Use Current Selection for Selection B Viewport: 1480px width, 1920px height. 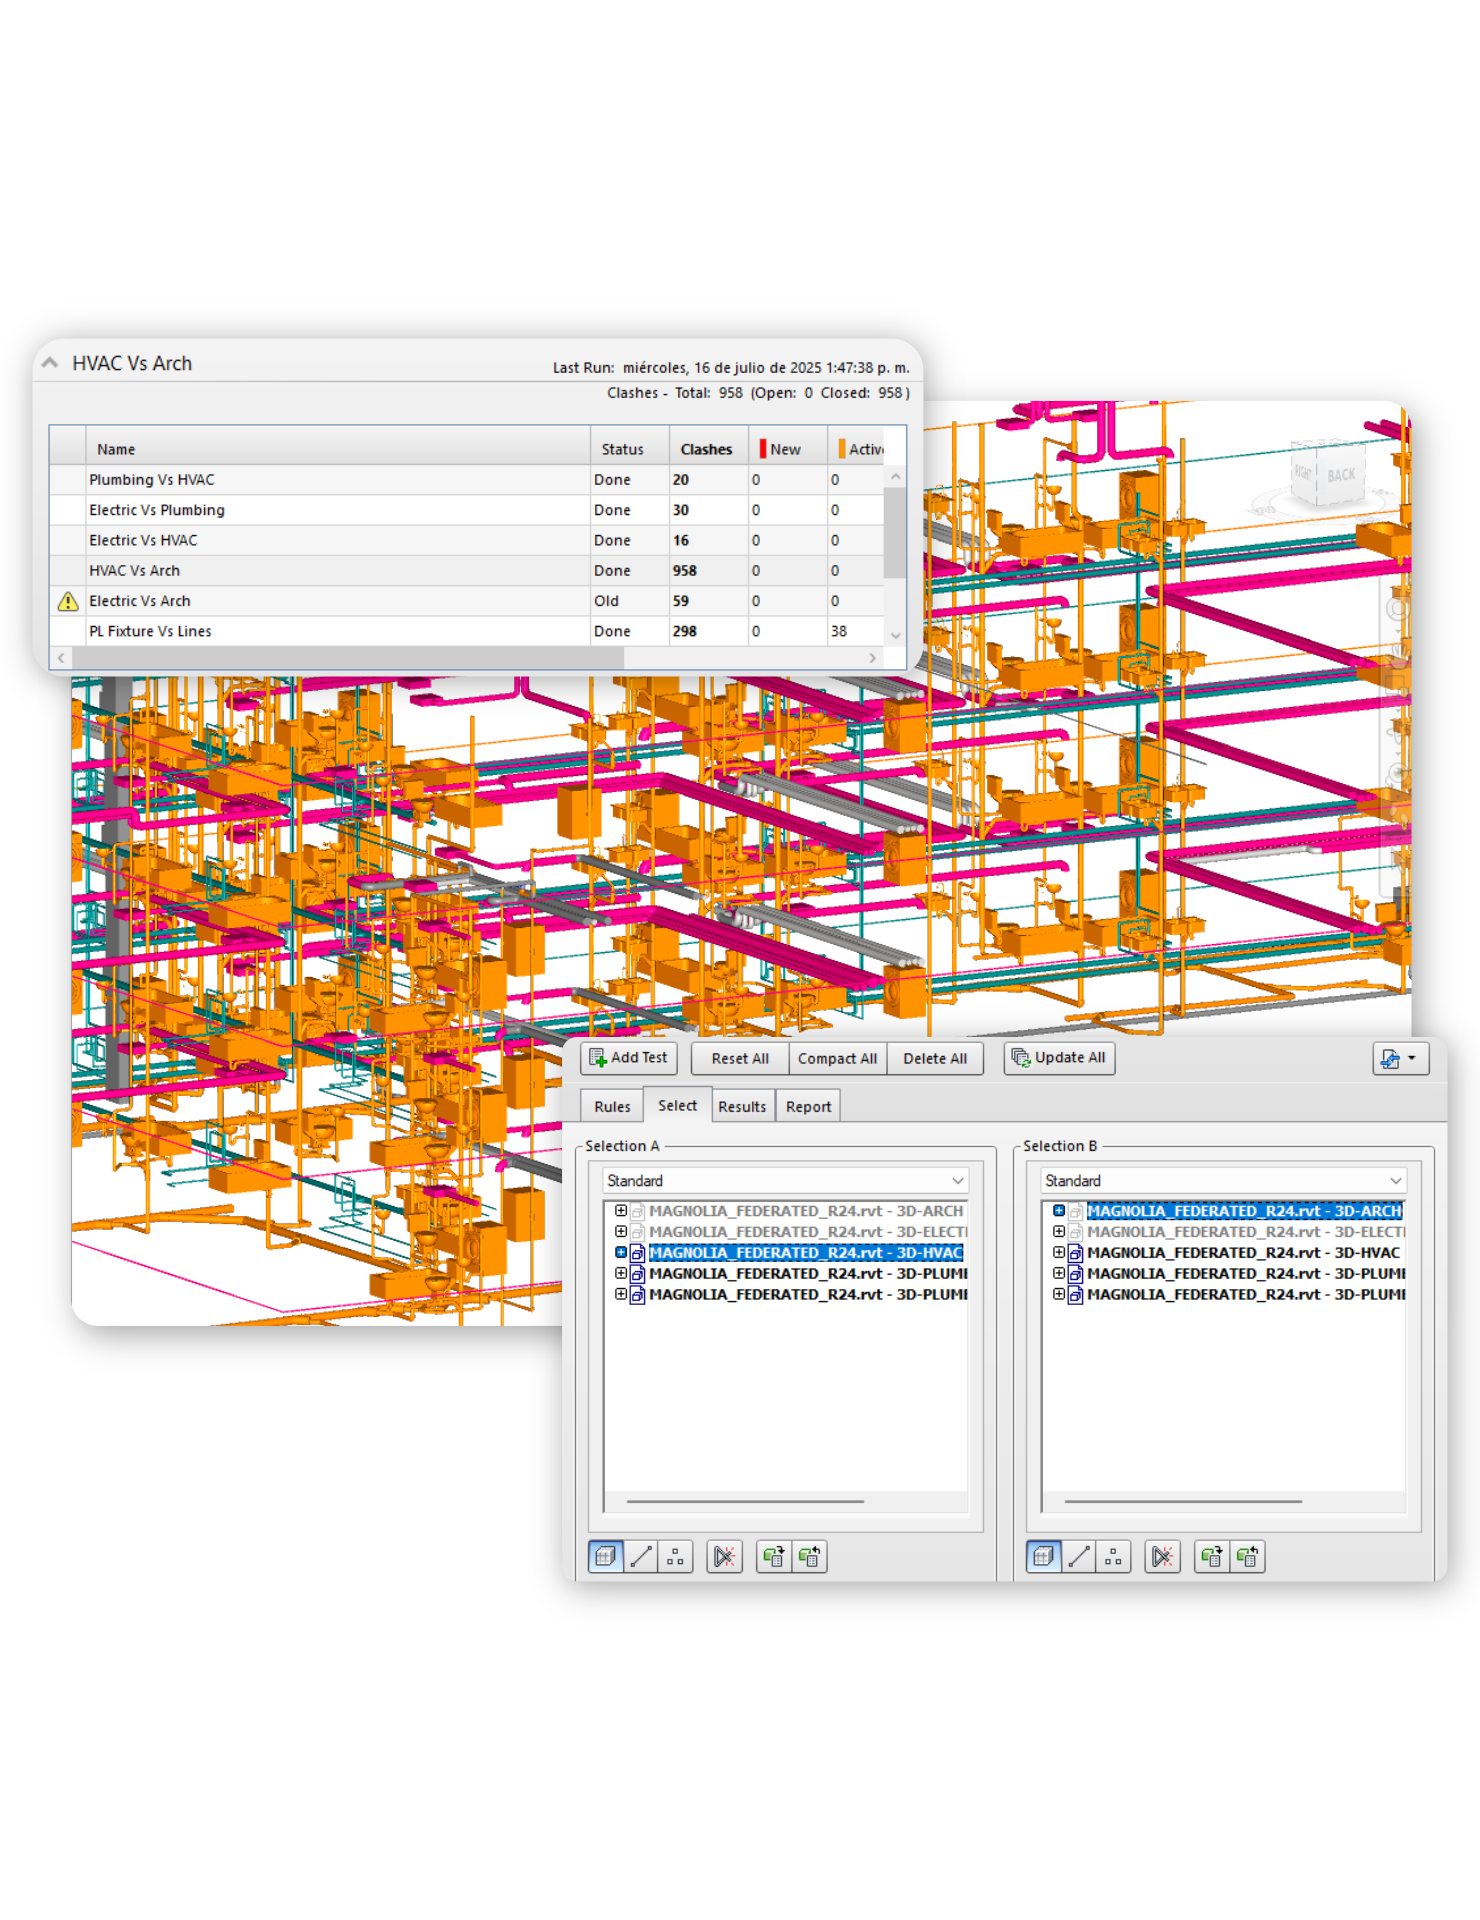[x=1212, y=1556]
